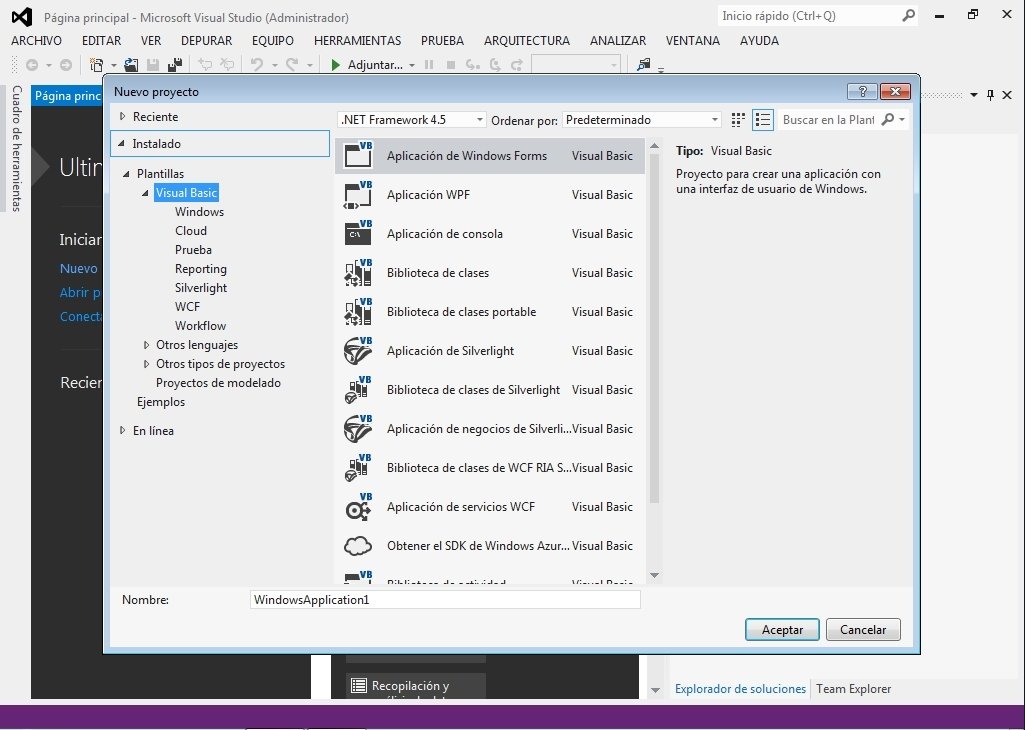Click the Navigate Backward toolbar button
Image resolution: width=1025 pixels, height=730 pixels.
point(31,65)
